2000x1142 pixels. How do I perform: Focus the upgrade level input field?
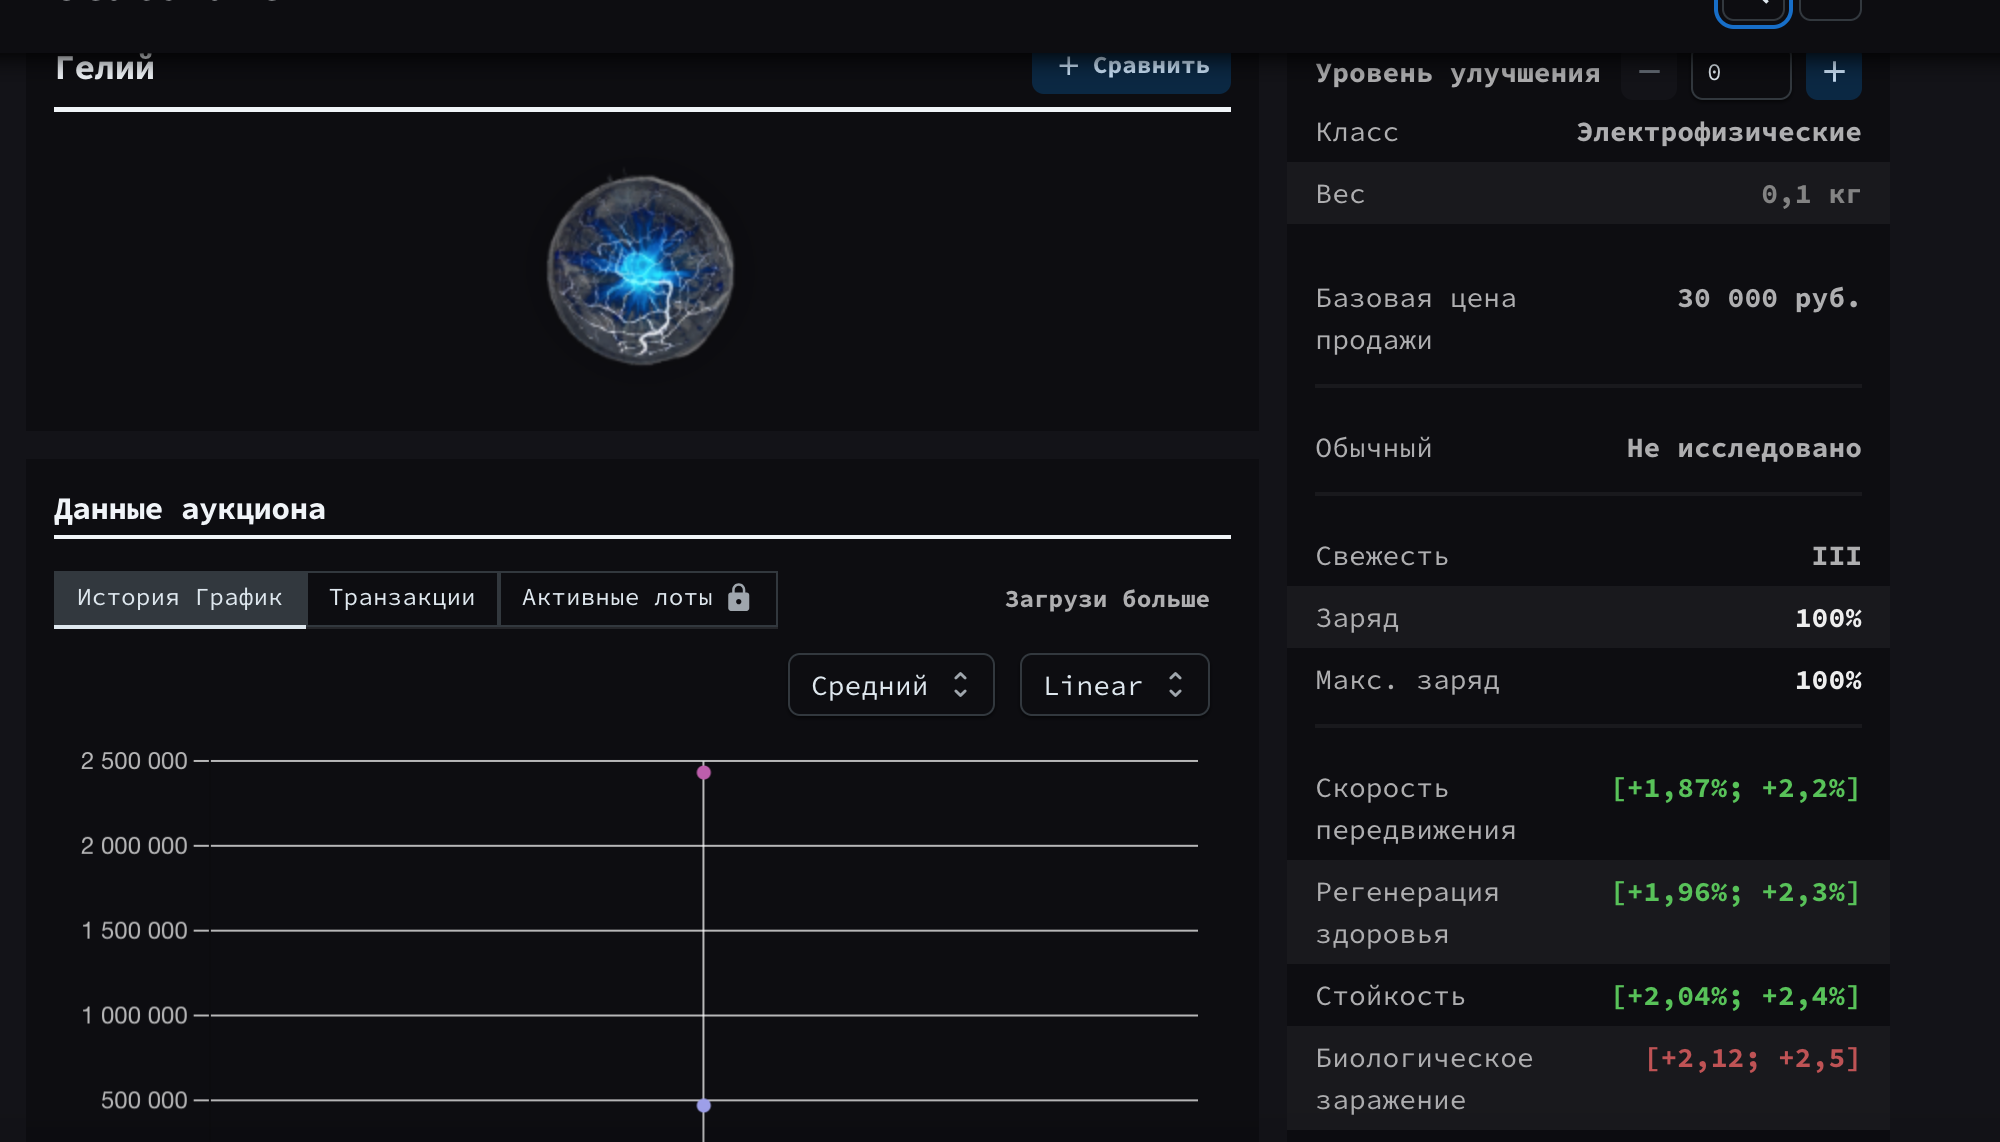click(1741, 72)
